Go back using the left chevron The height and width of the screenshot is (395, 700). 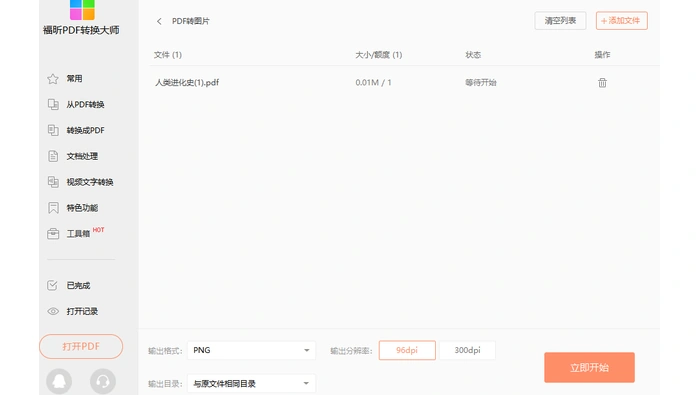tap(159, 21)
